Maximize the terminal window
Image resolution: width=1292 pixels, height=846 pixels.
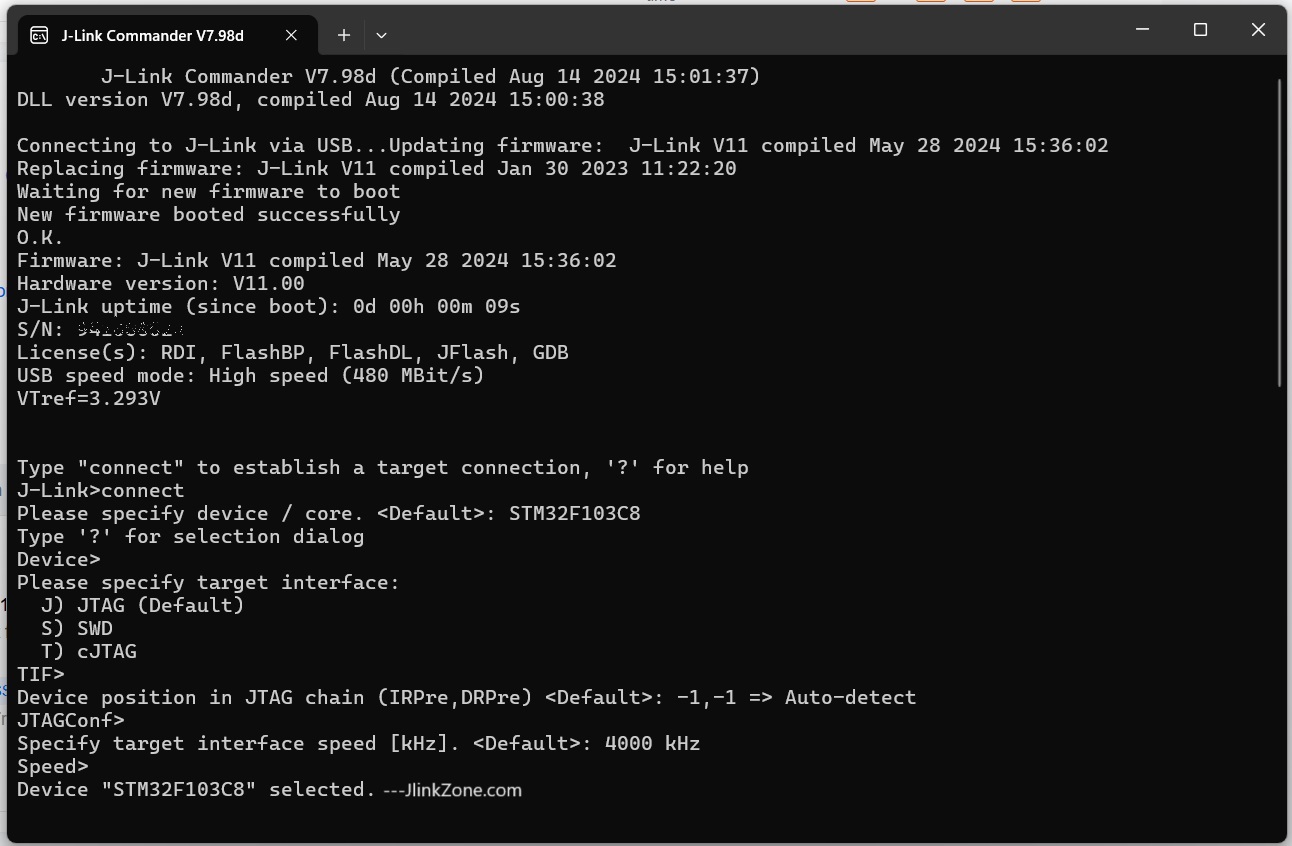pos(1200,31)
